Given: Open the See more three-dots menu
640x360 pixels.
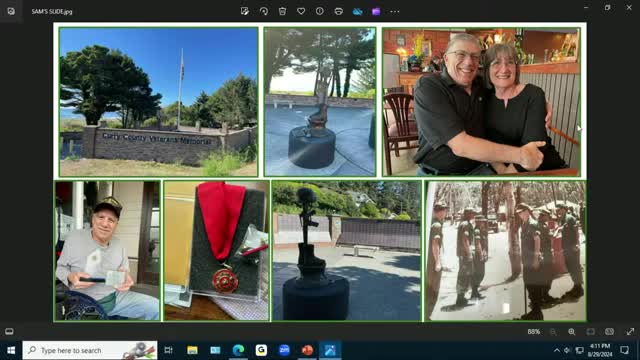Looking at the screenshot, I should click(395, 11).
